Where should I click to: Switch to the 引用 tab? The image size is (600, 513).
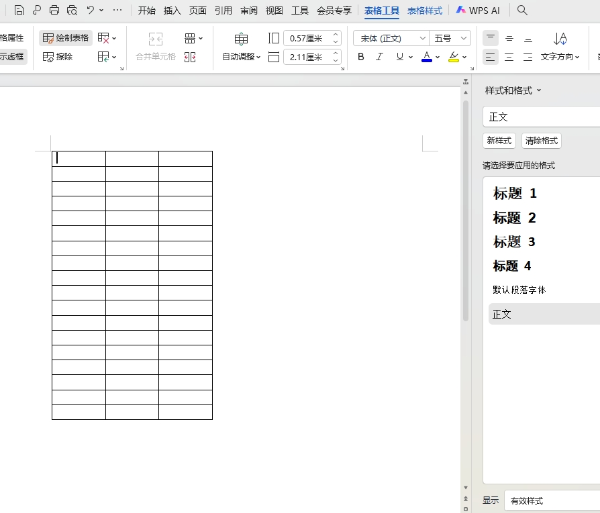(223, 11)
